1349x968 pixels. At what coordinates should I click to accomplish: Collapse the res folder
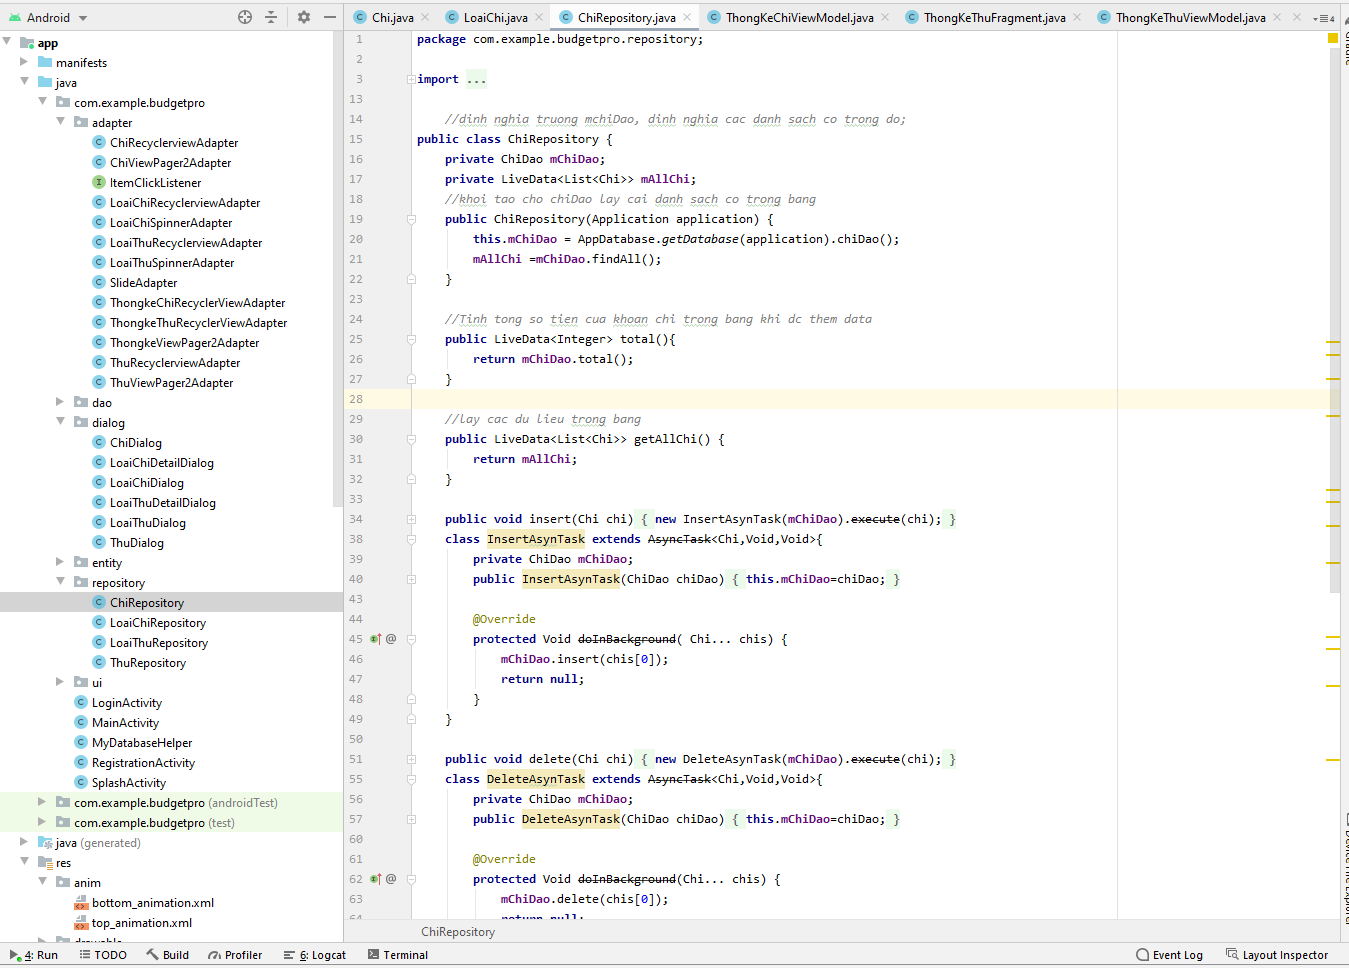(25, 862)
